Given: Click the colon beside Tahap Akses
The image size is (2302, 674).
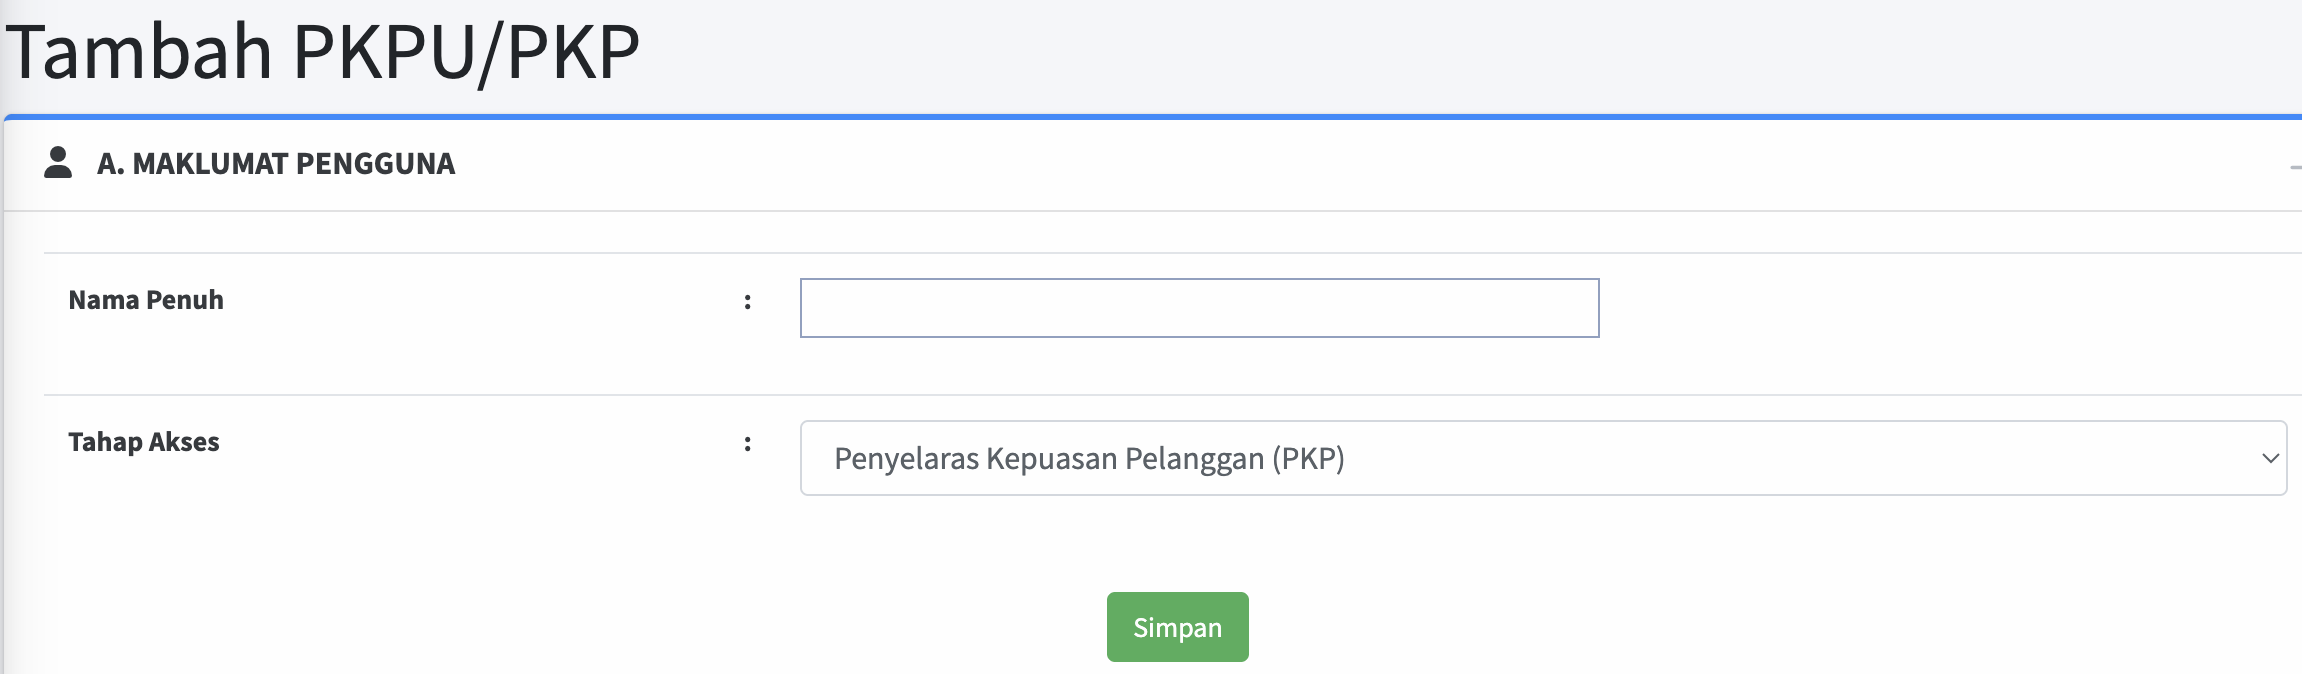Looking at the screenshot, I should (747, 444).
